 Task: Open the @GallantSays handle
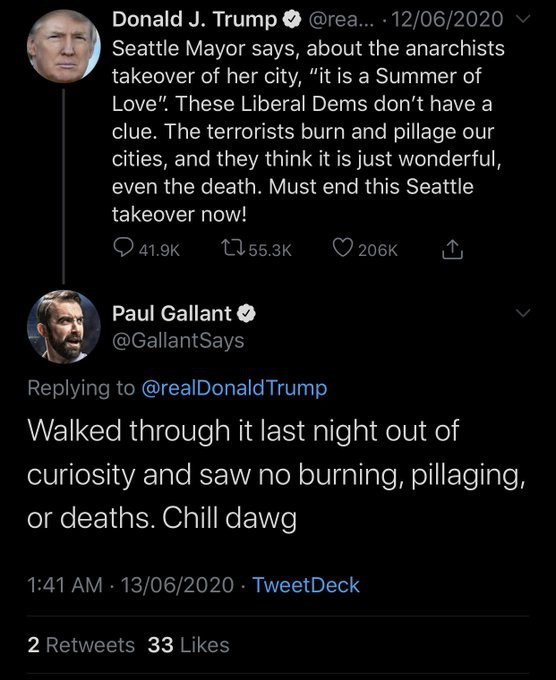[178, 341]
